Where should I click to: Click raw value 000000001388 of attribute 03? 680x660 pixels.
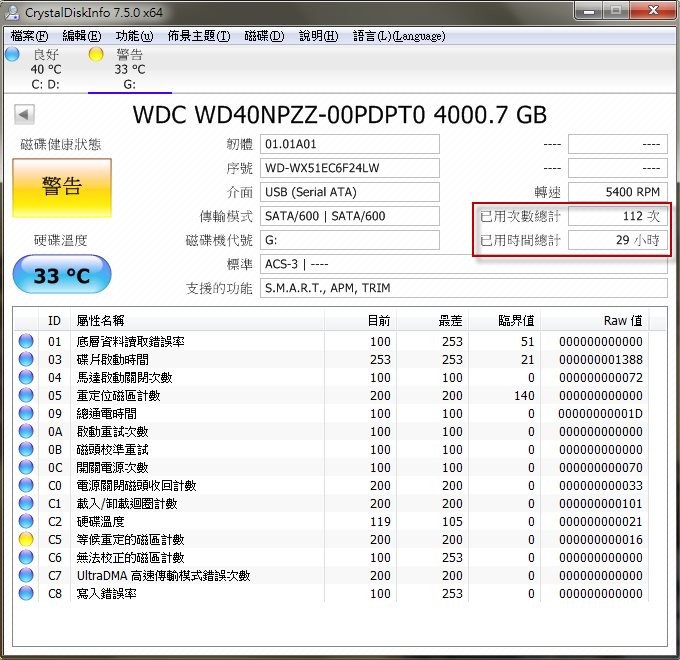601,359
